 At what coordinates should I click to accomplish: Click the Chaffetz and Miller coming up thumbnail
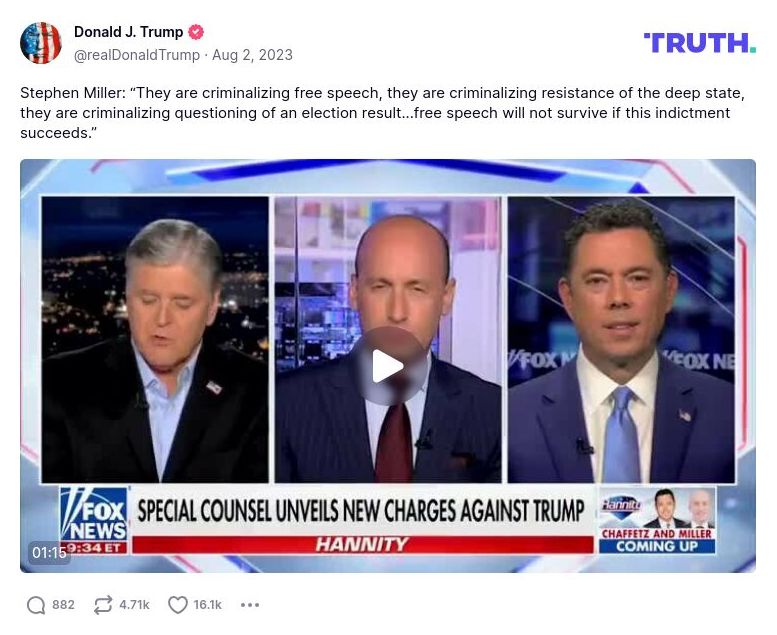pyautogui.click(x=657, y=521)
